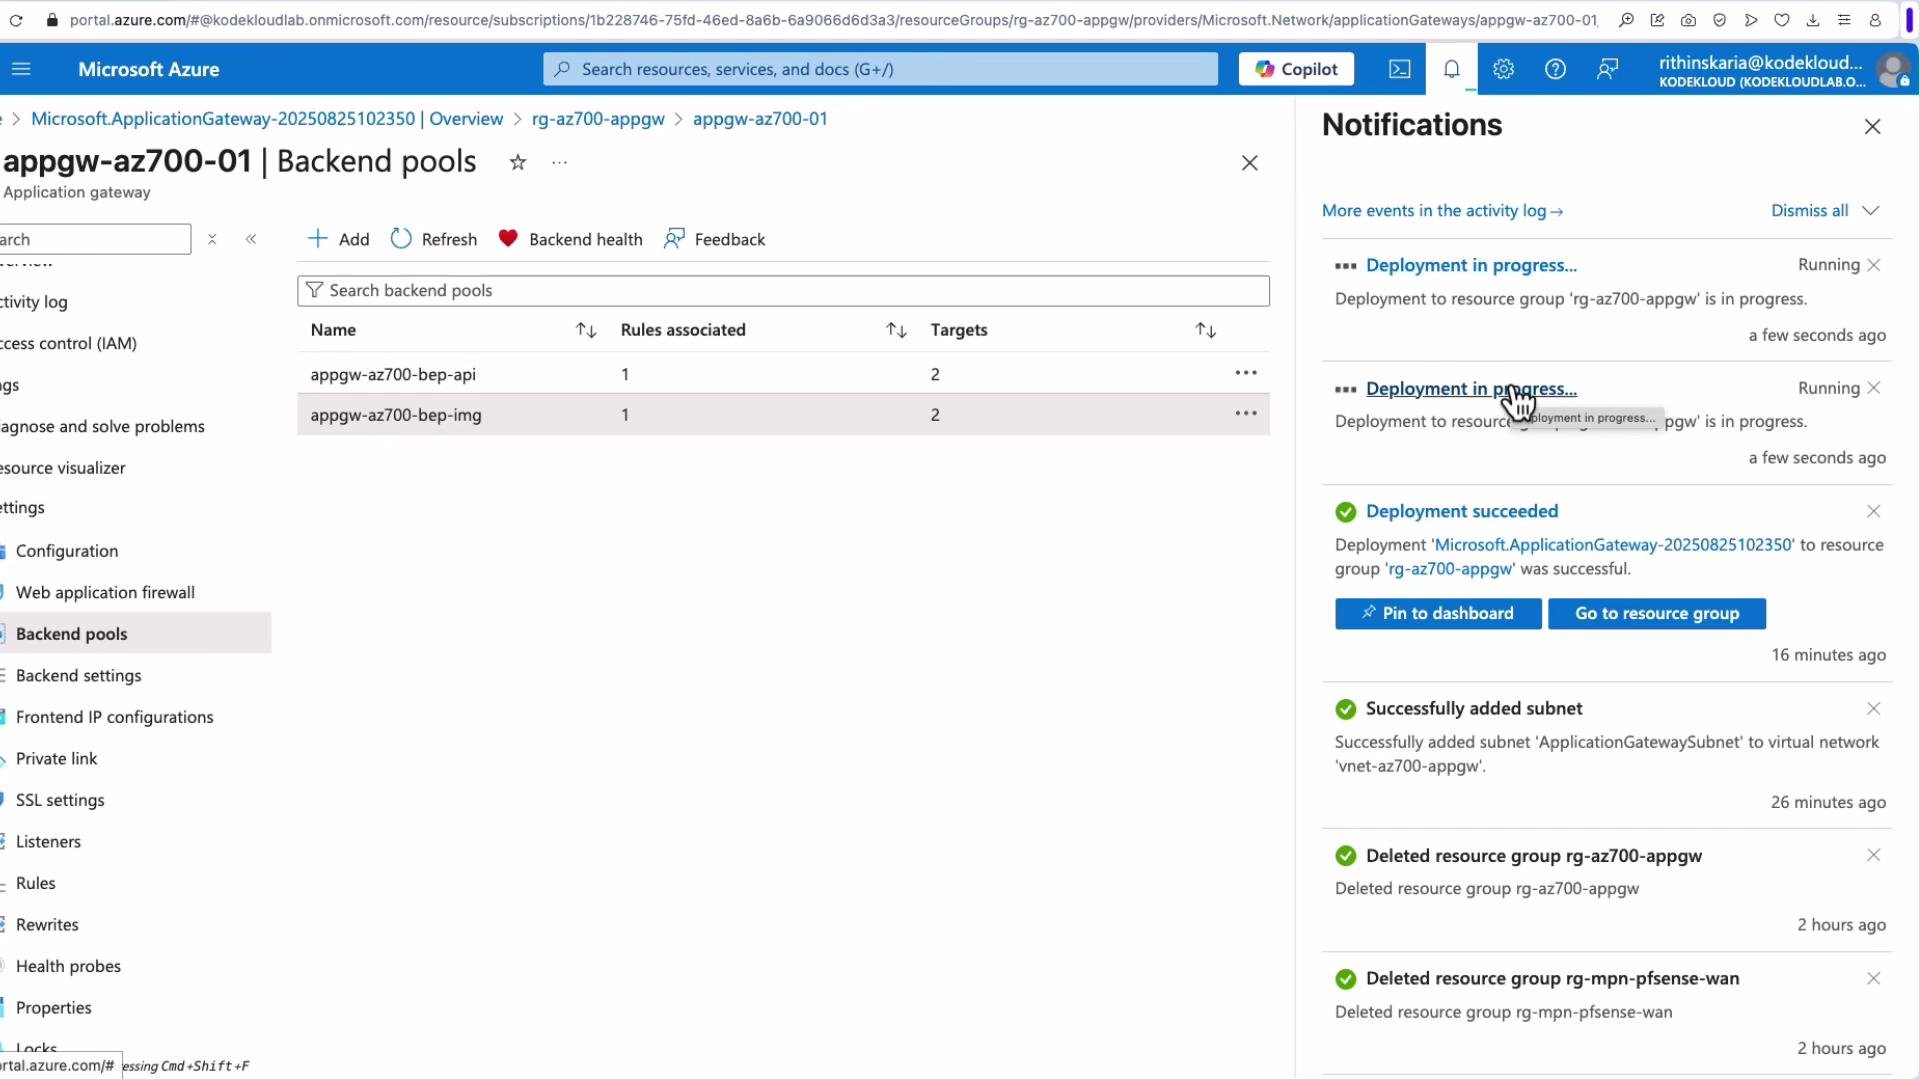This screenshot has width=1920, height=1080.
Task: Click the browser address bar URL
Action: click(x=832, y=20)
